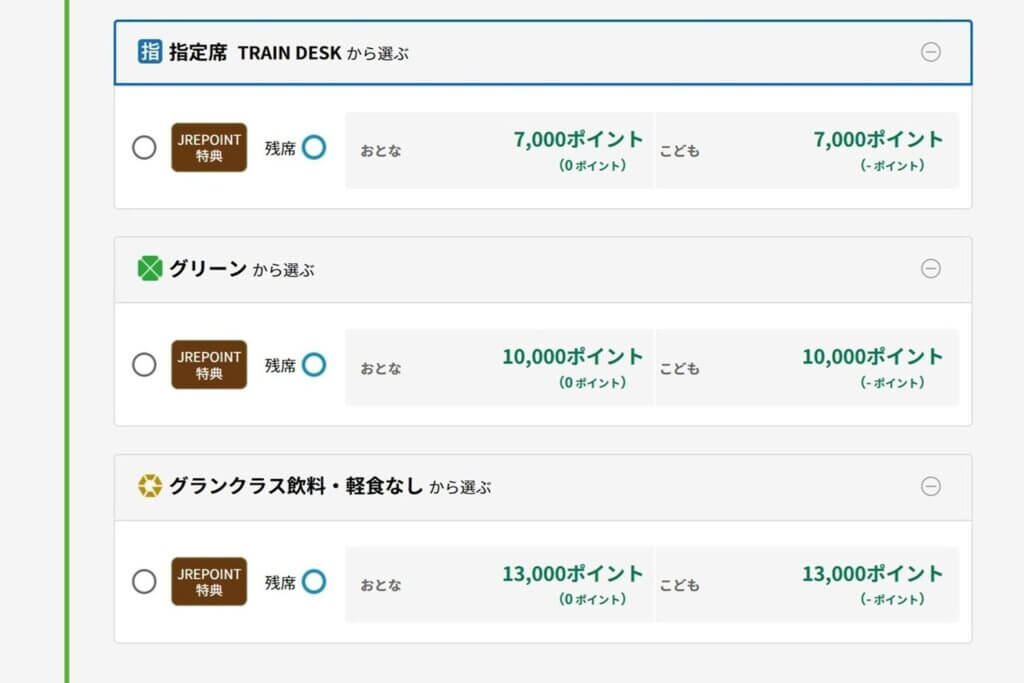The image size is (1024, 683).
Task: Click the JREPOINT 特典 badge in the グランクラス row
Action: [x=209, y=582]
